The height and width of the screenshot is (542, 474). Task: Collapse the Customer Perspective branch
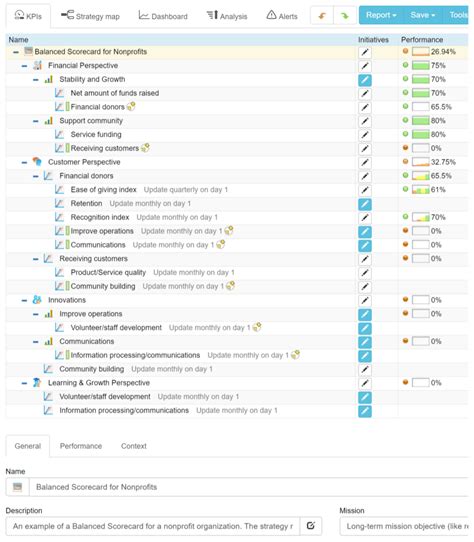click(x=24, y=162)
